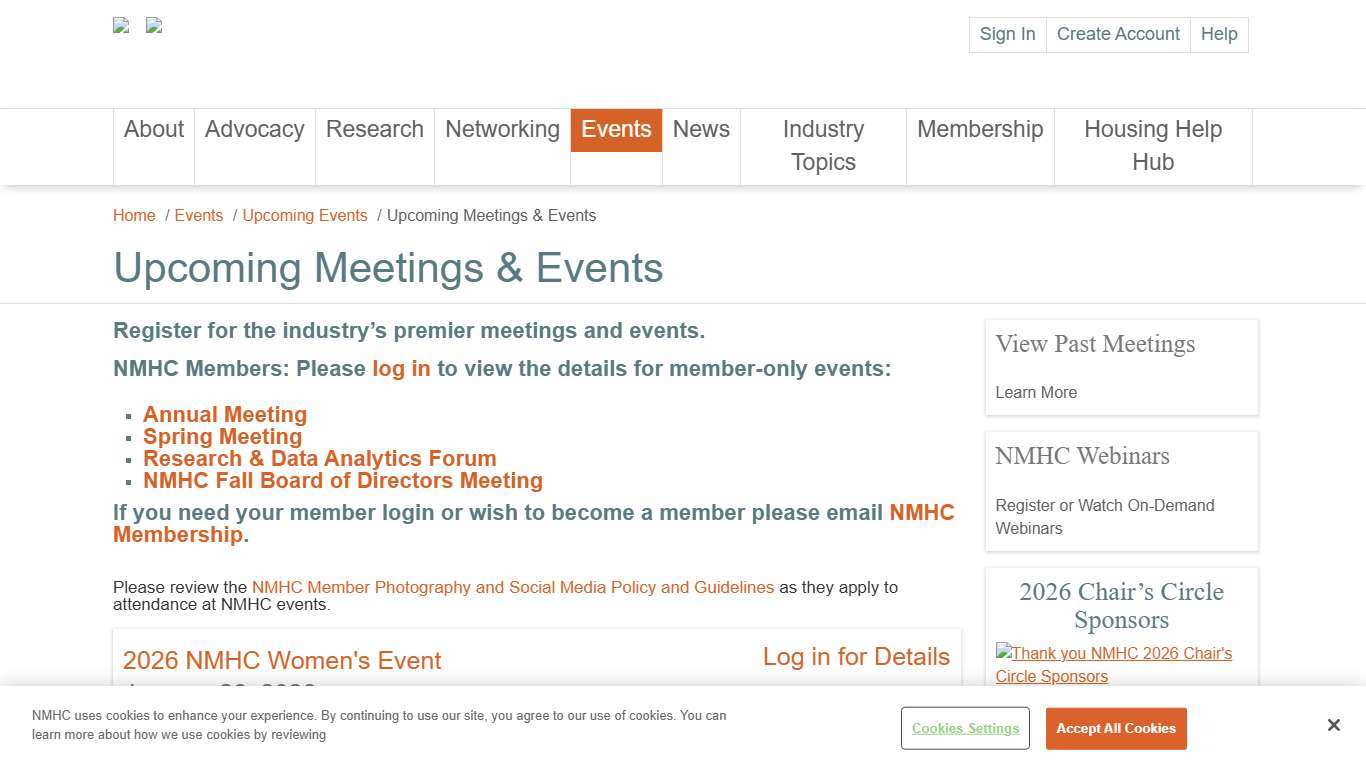Go to Home via the breadcrumb
The image size is (1366, 768).
click(134, 215)
